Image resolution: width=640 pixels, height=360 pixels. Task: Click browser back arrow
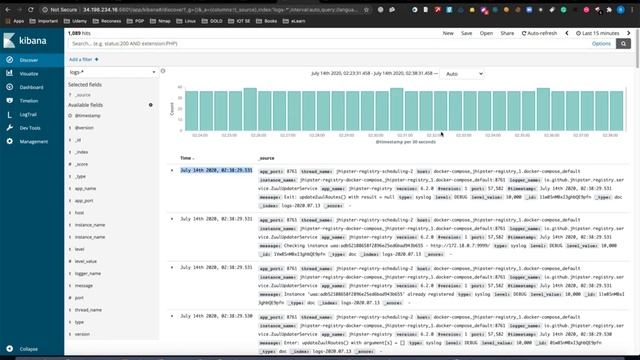[7, 9]
